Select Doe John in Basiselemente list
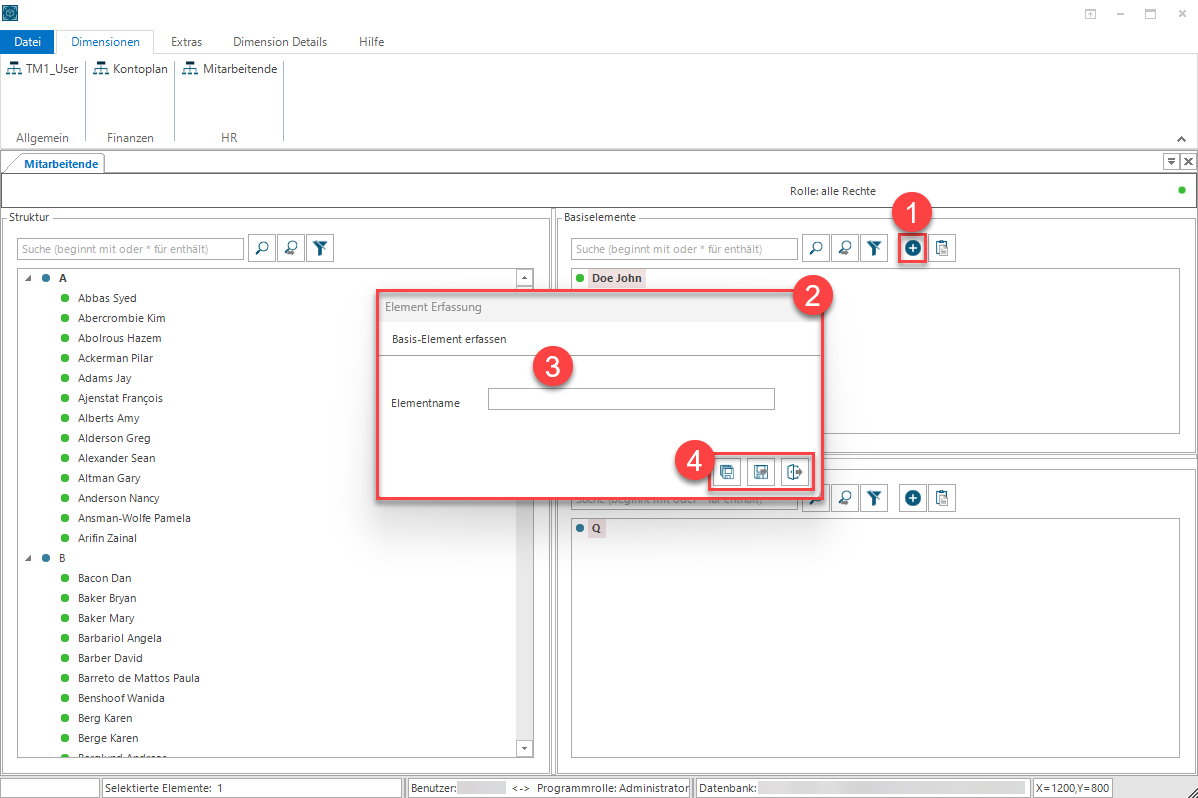The width and height of the screenshot is (1198, 798). coord(617,278)
